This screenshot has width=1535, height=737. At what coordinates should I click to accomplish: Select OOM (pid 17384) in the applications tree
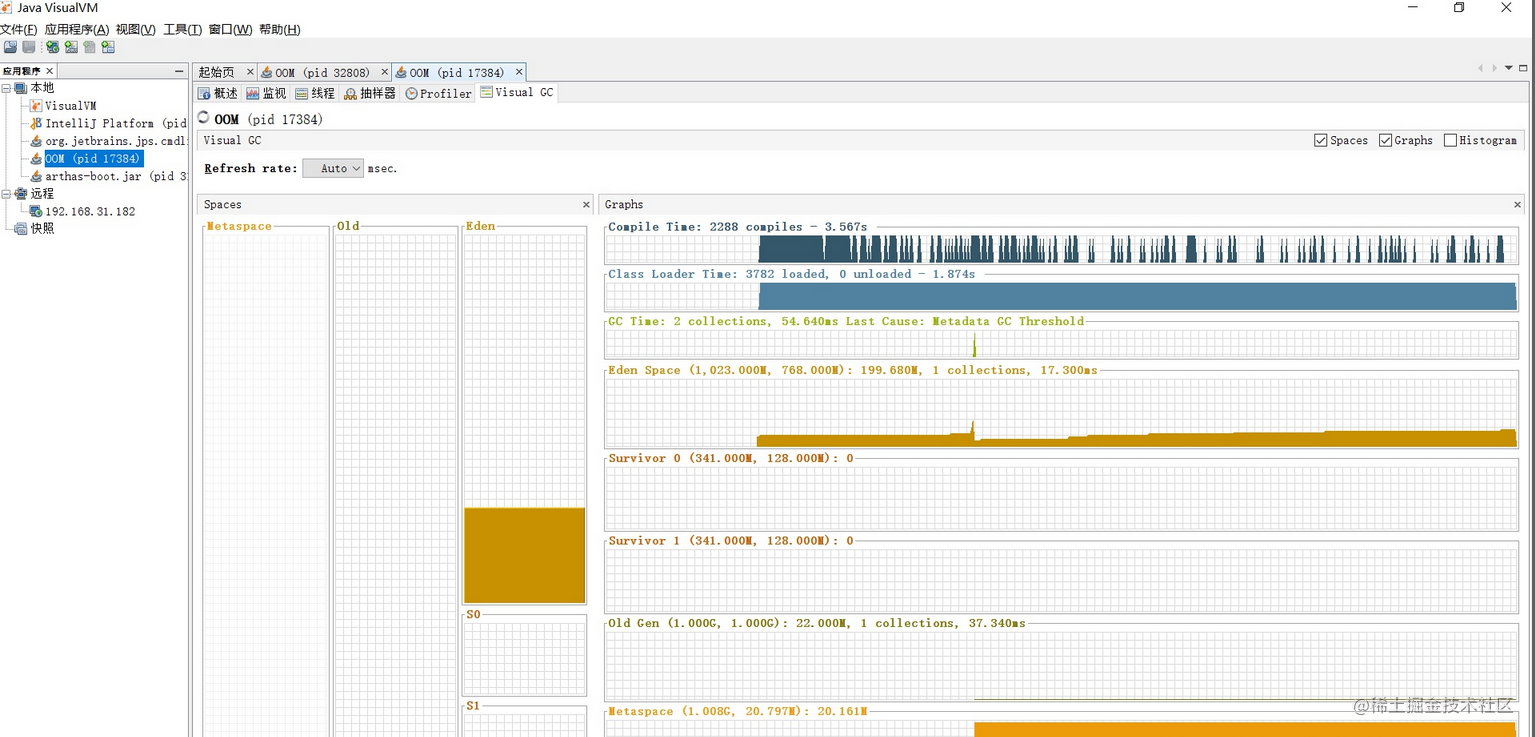pos(94,159)
